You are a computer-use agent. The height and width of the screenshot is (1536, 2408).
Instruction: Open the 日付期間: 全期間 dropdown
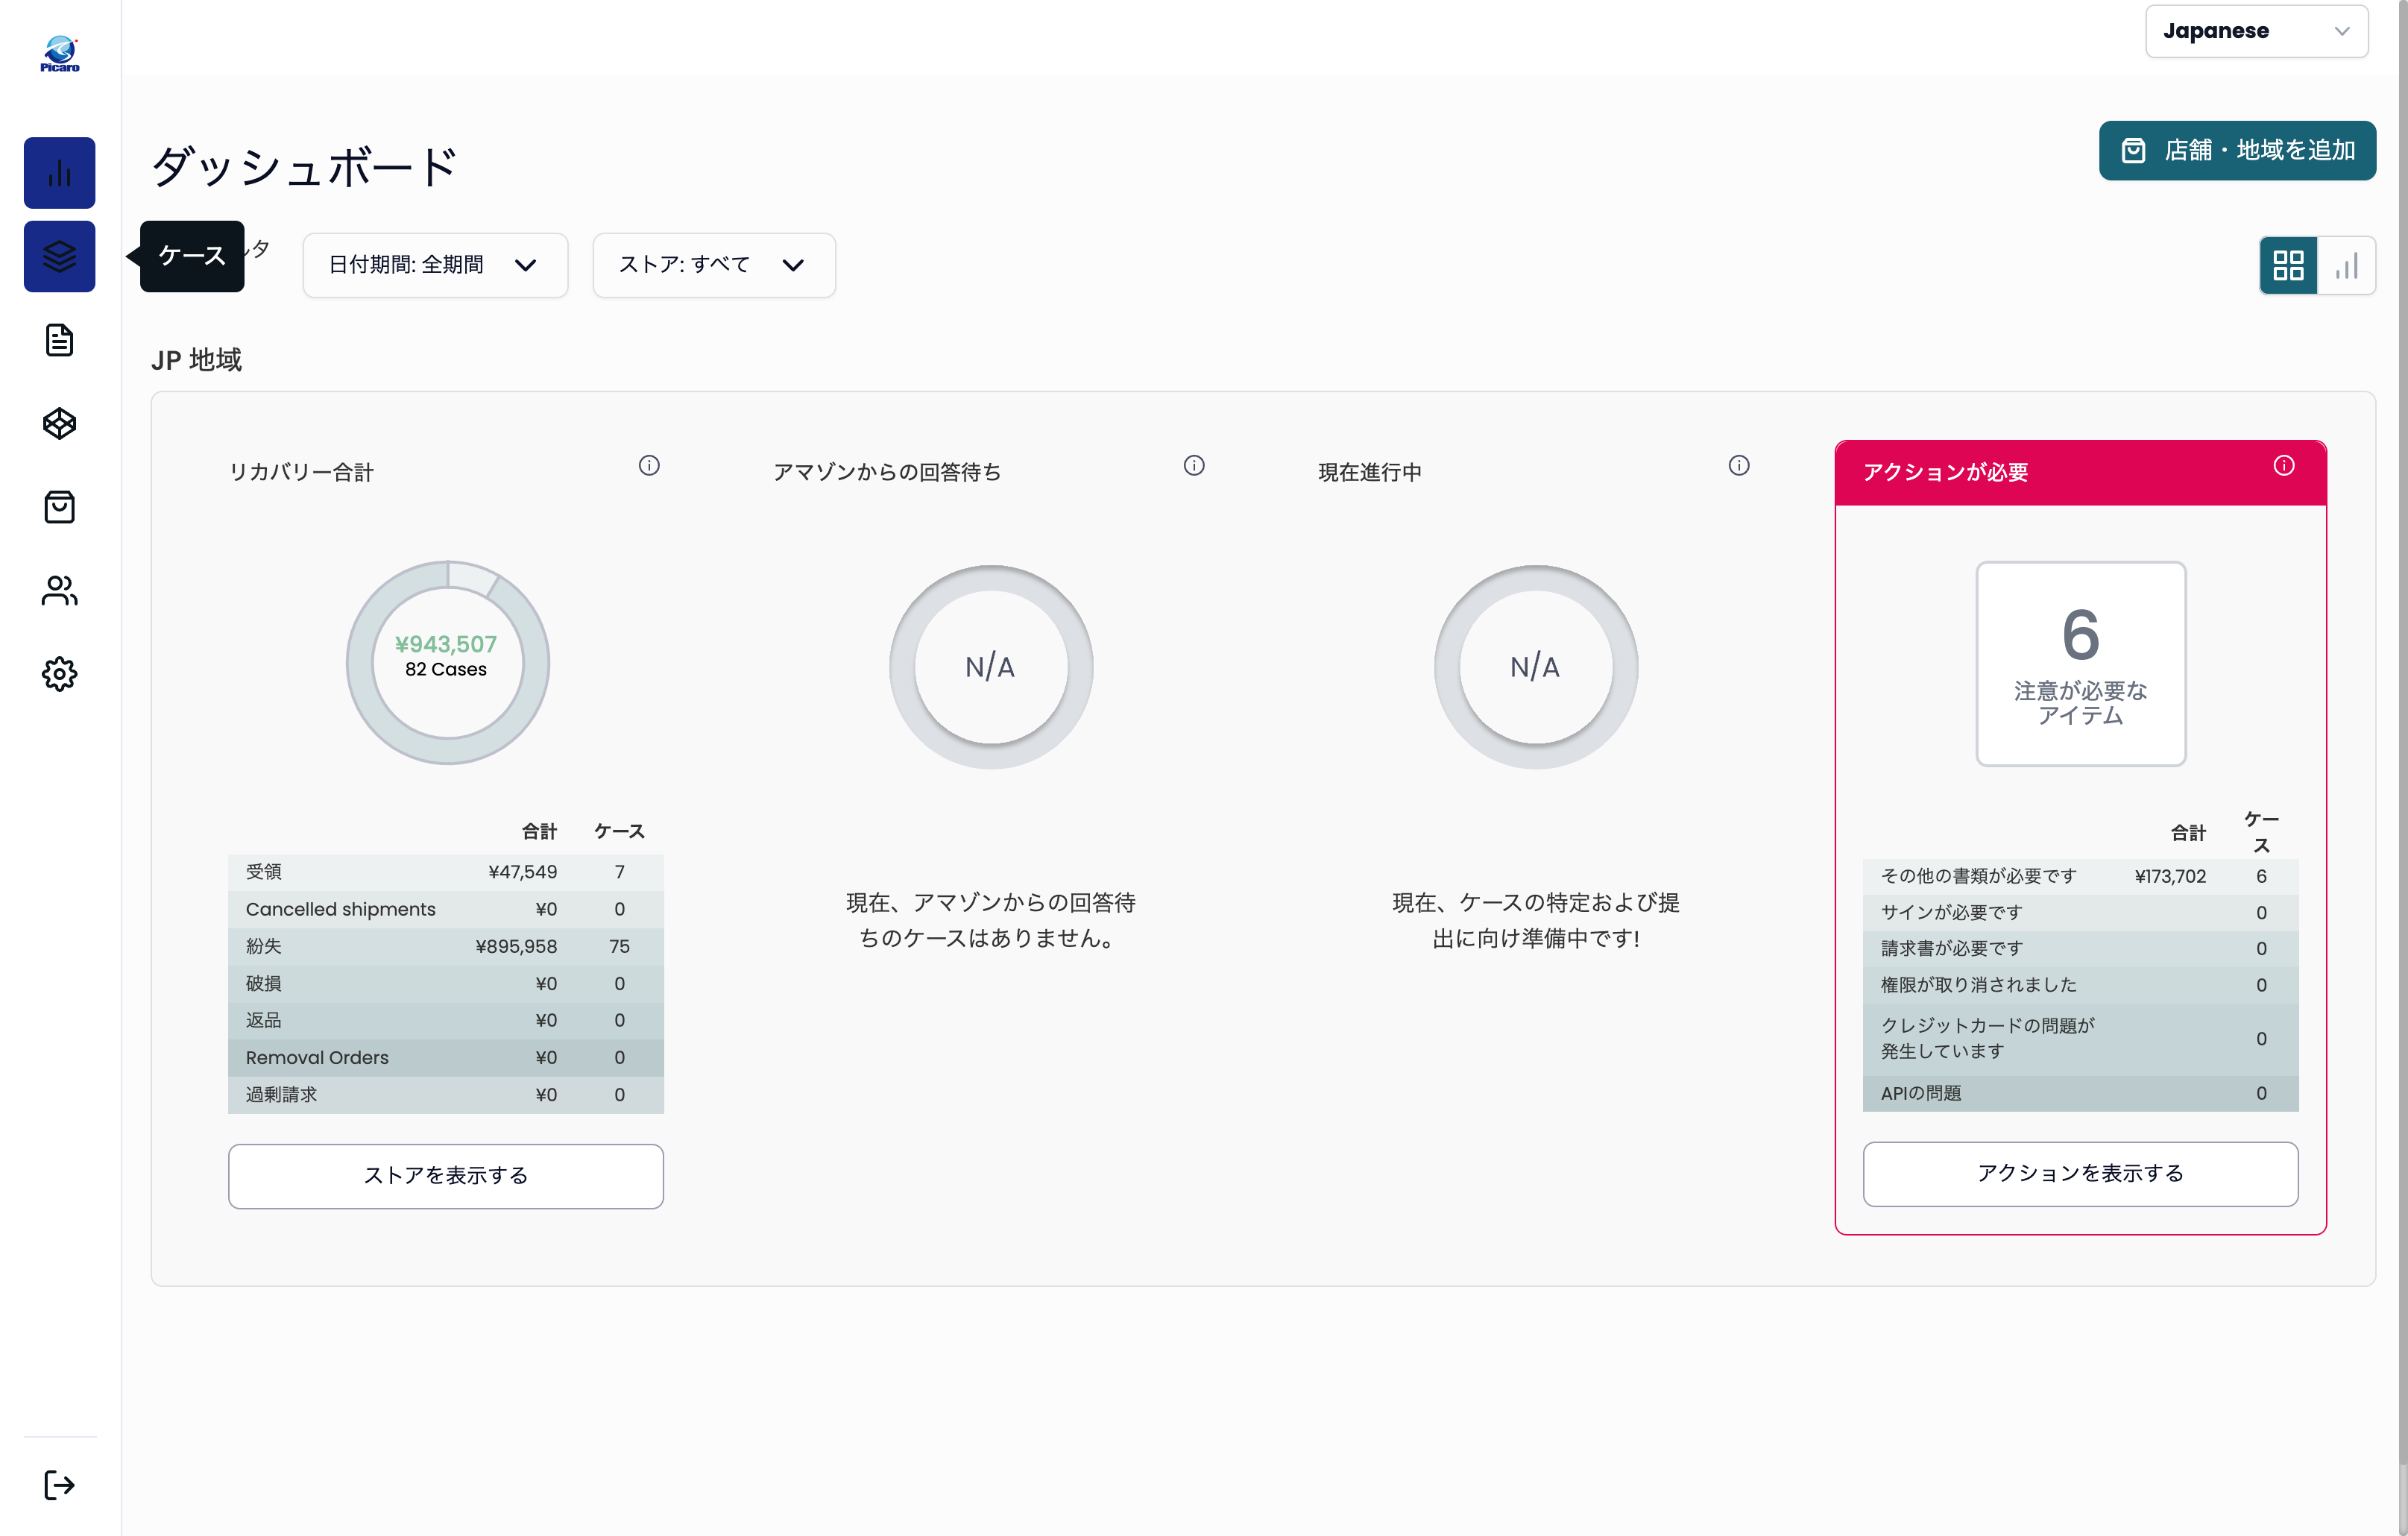(435, 265)
